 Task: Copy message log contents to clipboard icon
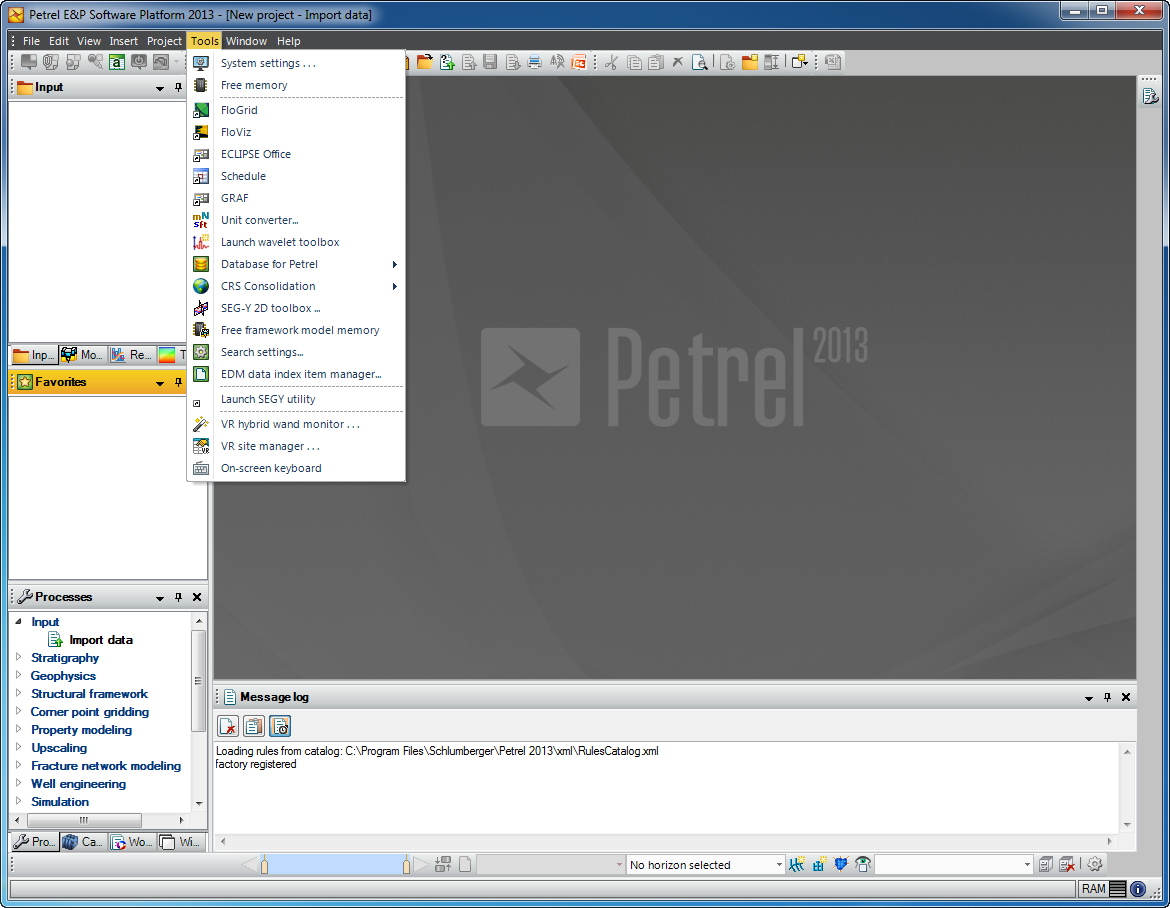tap(254, 726)
